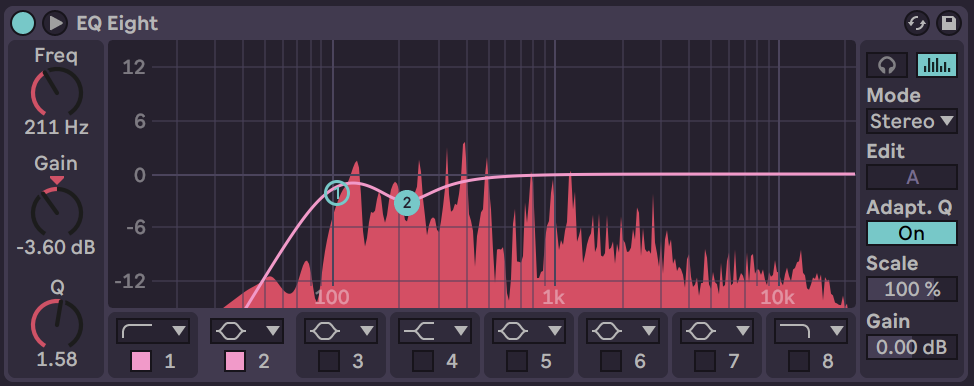Click the save preset disk icon
This screenshot has width=974, height=386.
pyautogui.click(x=948, y=24)
